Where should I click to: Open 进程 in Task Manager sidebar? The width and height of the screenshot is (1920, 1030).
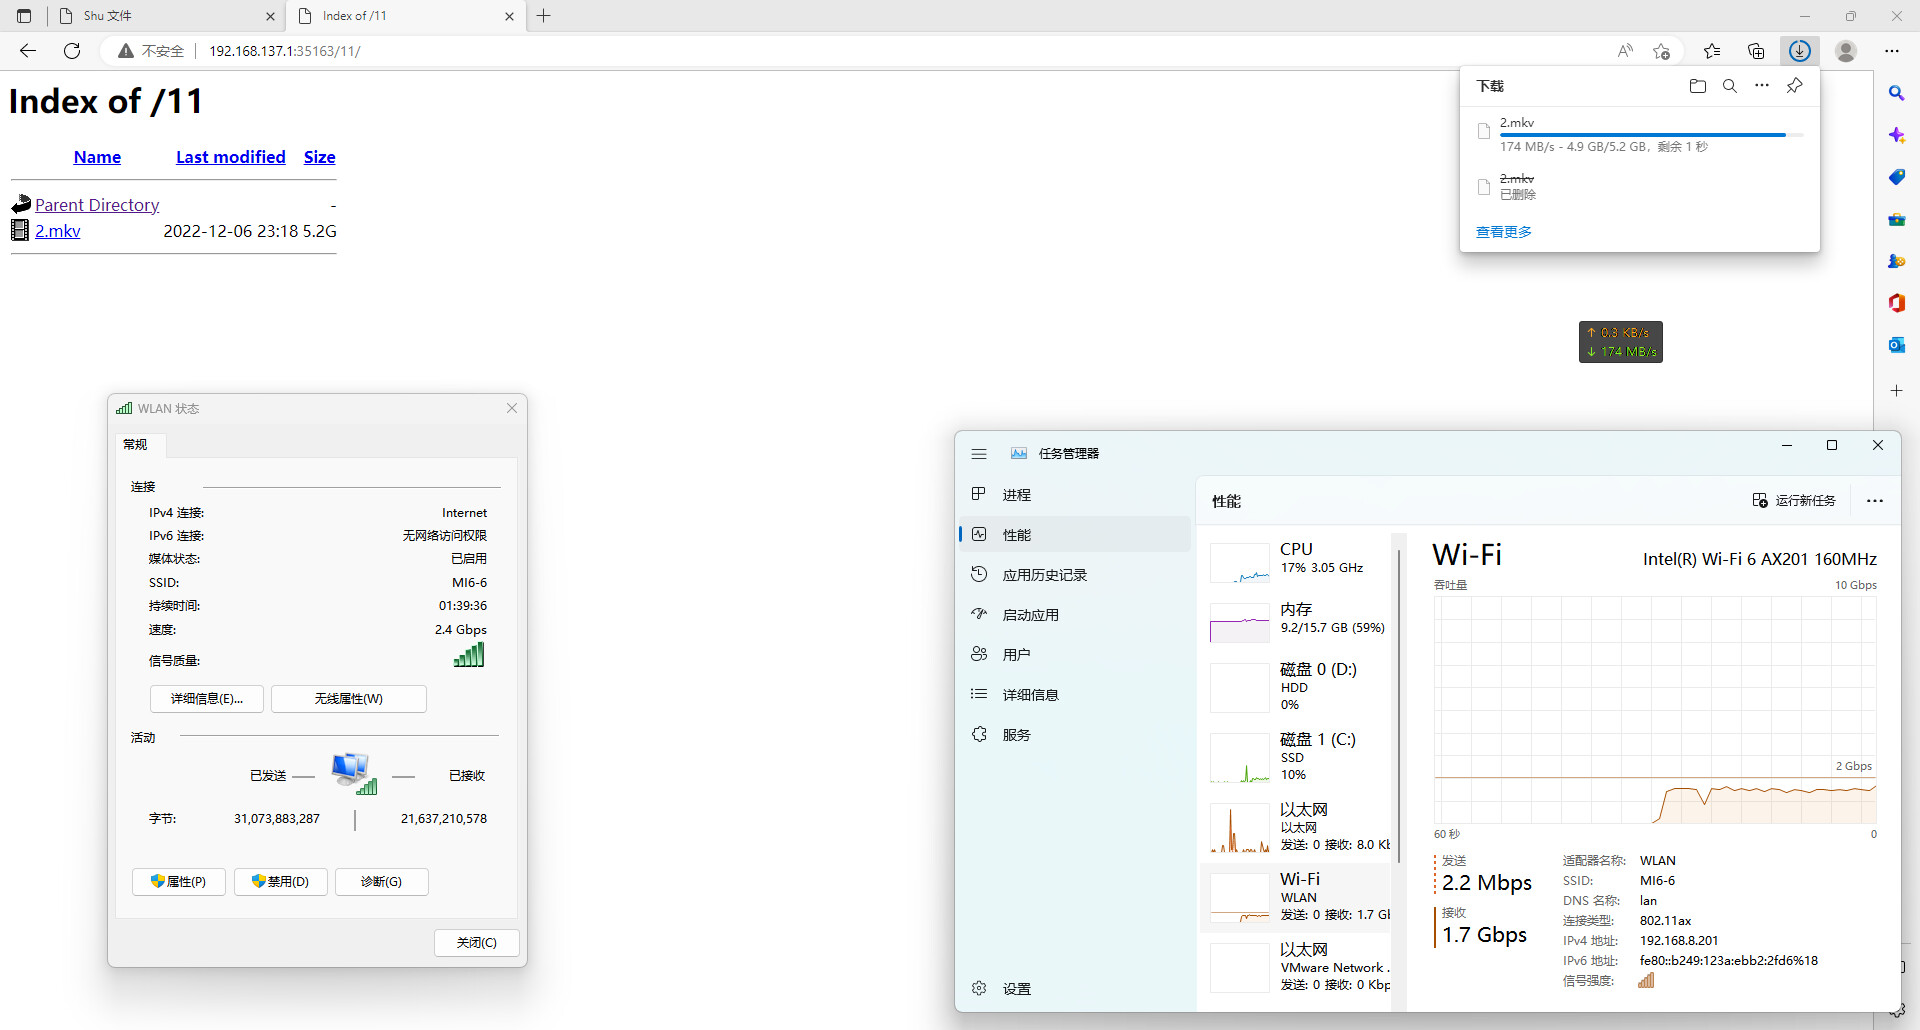[x=1075, y=495]
